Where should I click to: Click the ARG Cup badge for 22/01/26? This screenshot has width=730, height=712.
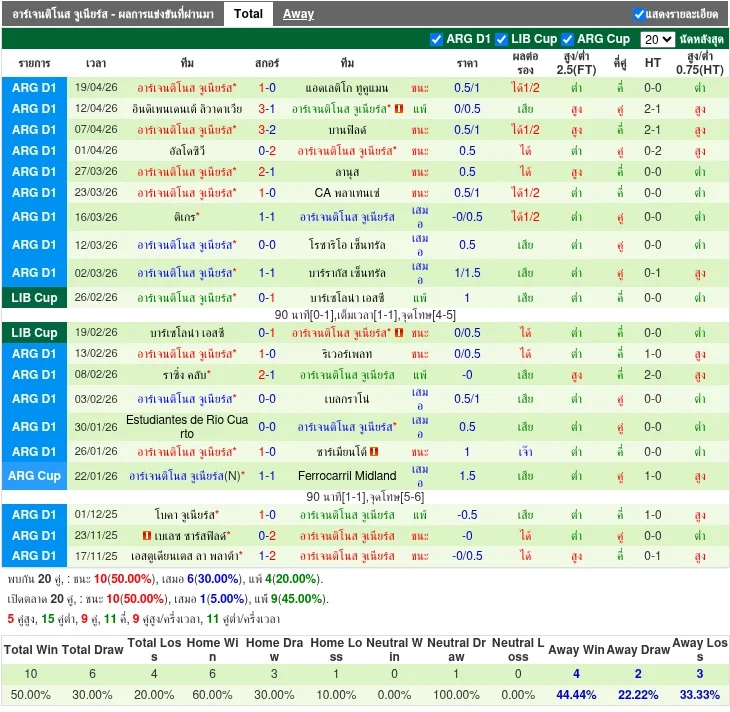35,476
